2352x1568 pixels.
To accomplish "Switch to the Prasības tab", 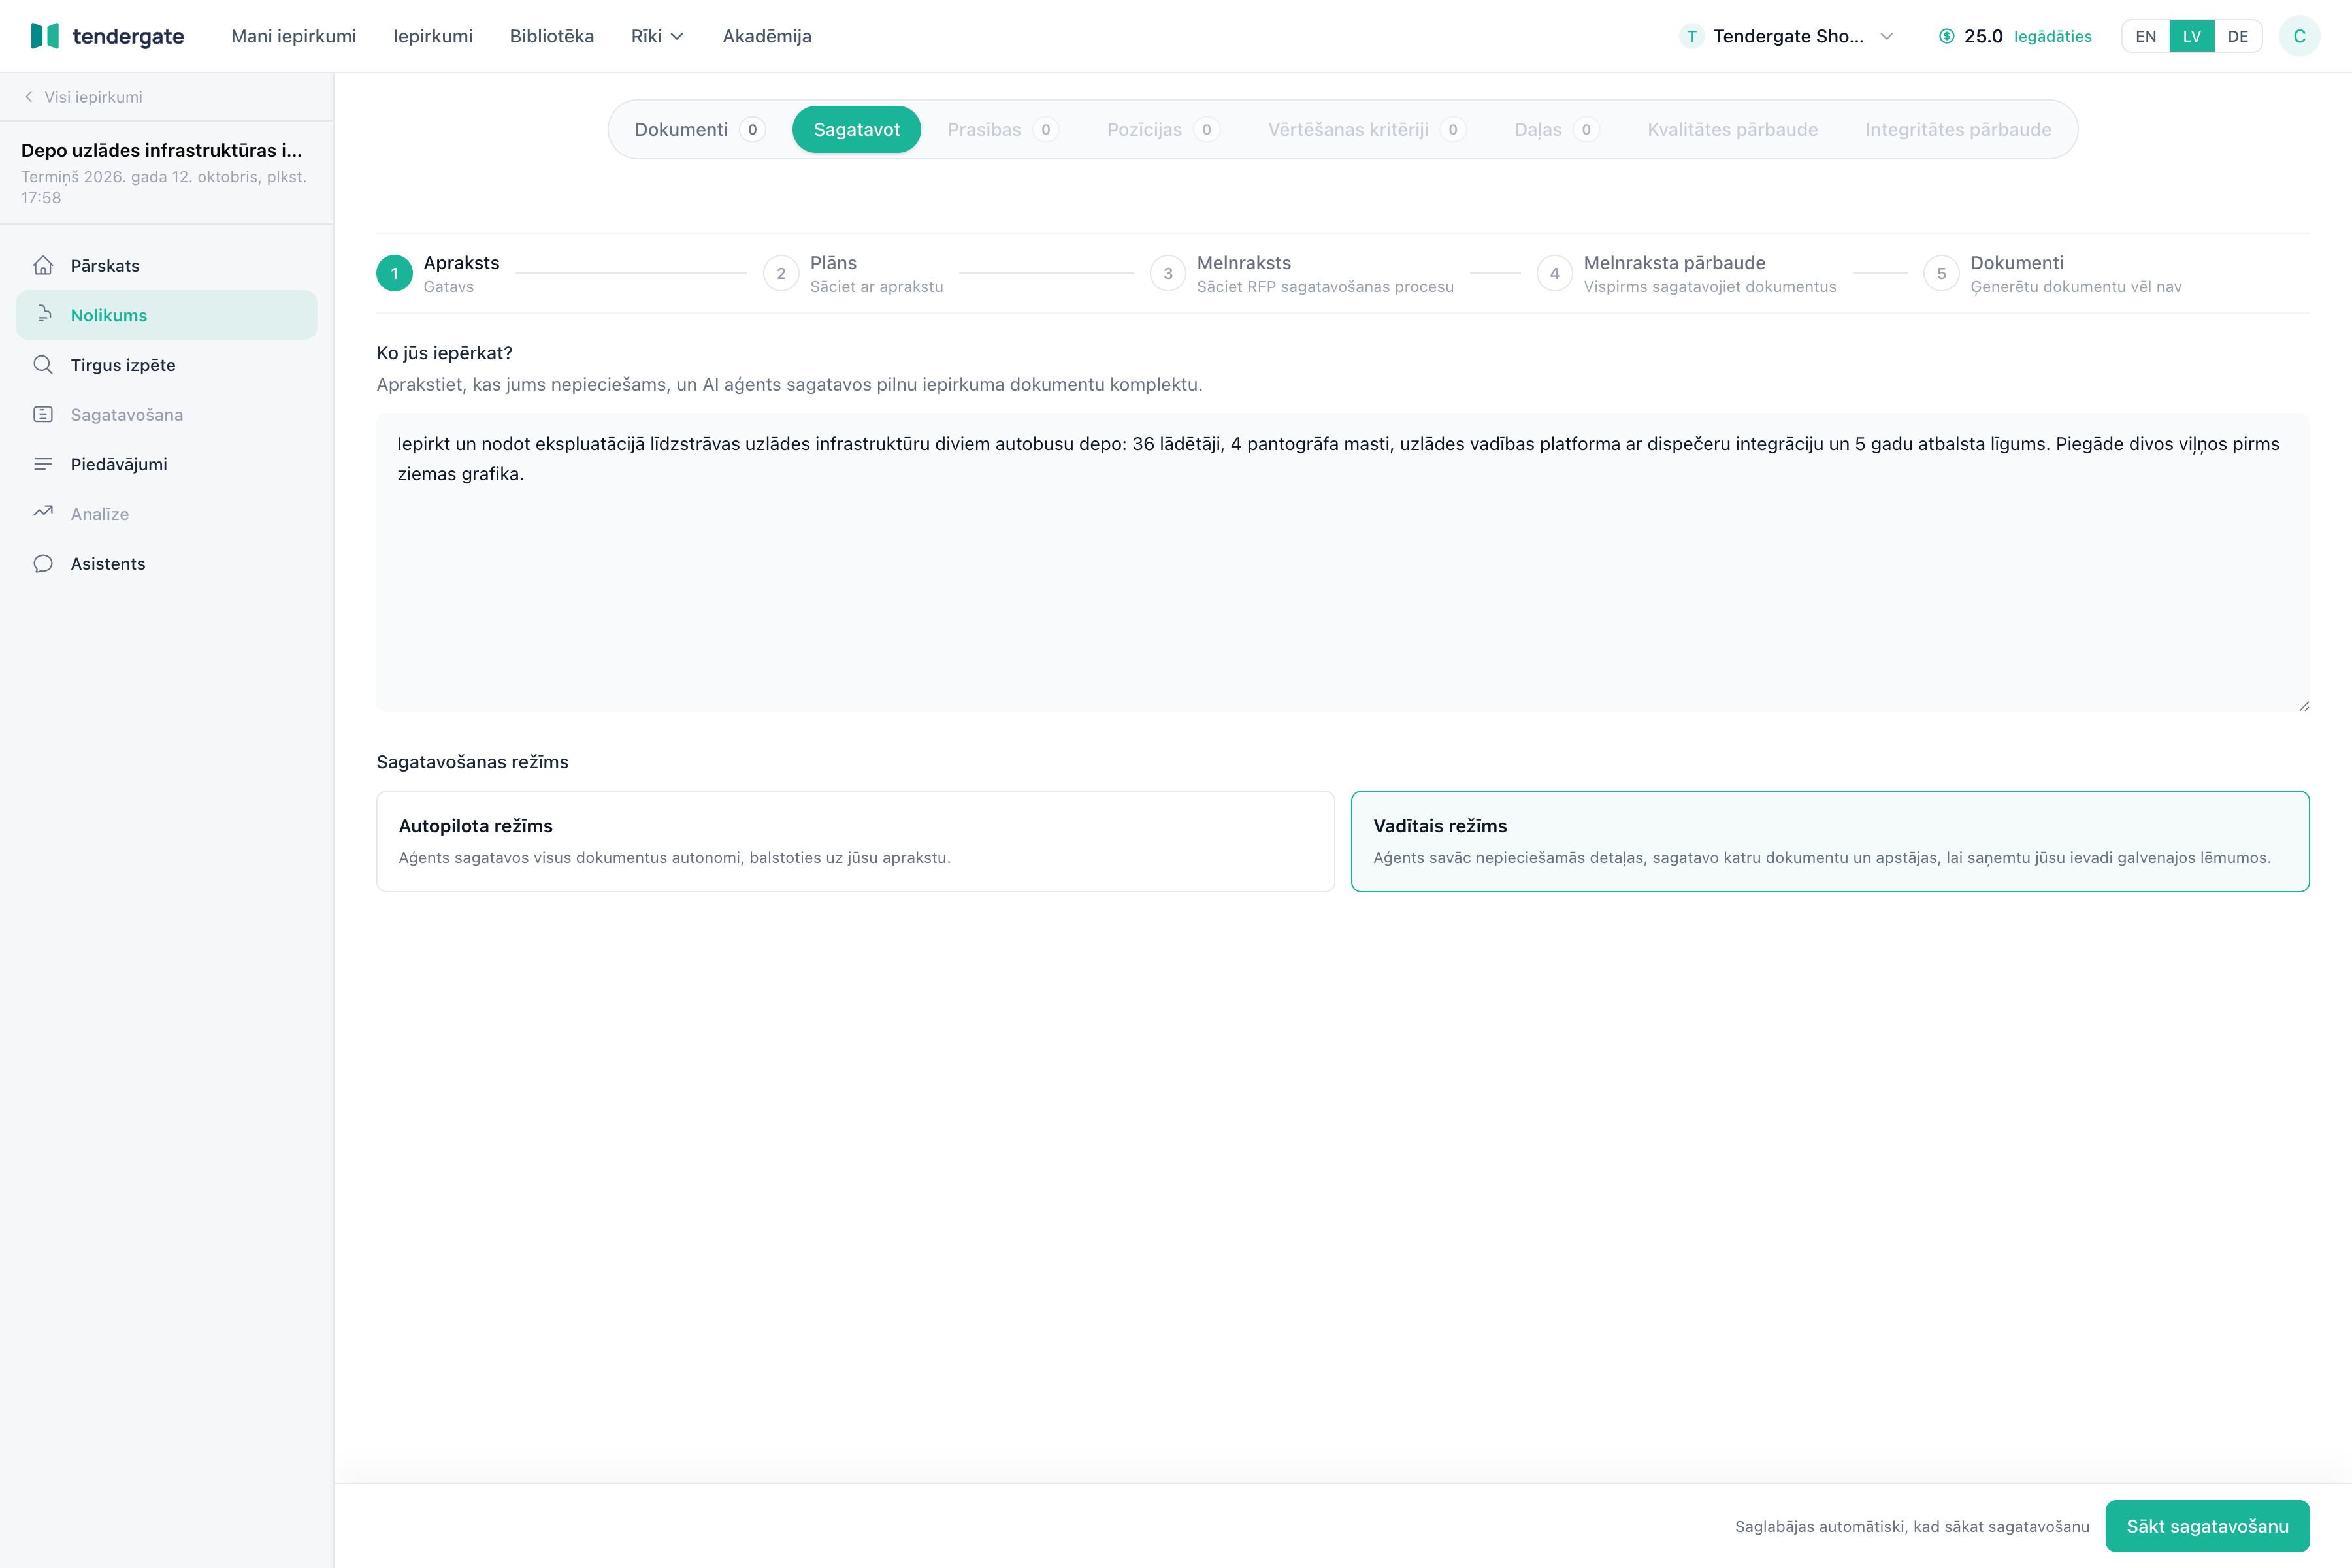I will 1003,129.
